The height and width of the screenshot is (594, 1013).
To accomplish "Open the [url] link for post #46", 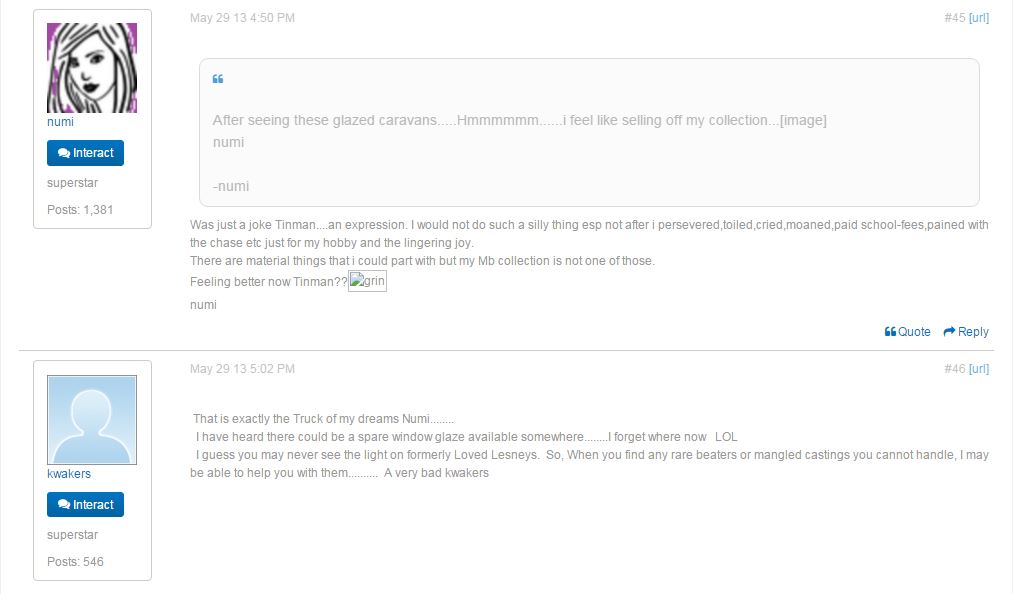I will click(979, 369).
